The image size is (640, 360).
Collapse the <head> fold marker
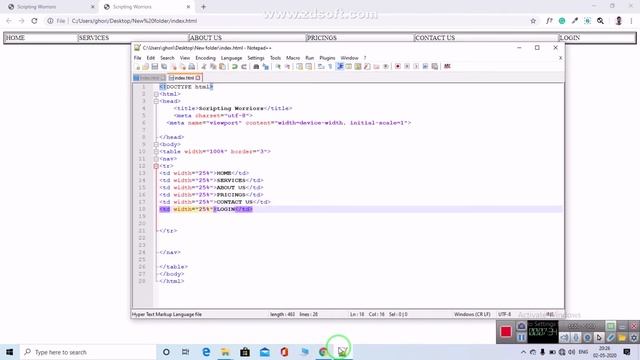coord(156,101)
